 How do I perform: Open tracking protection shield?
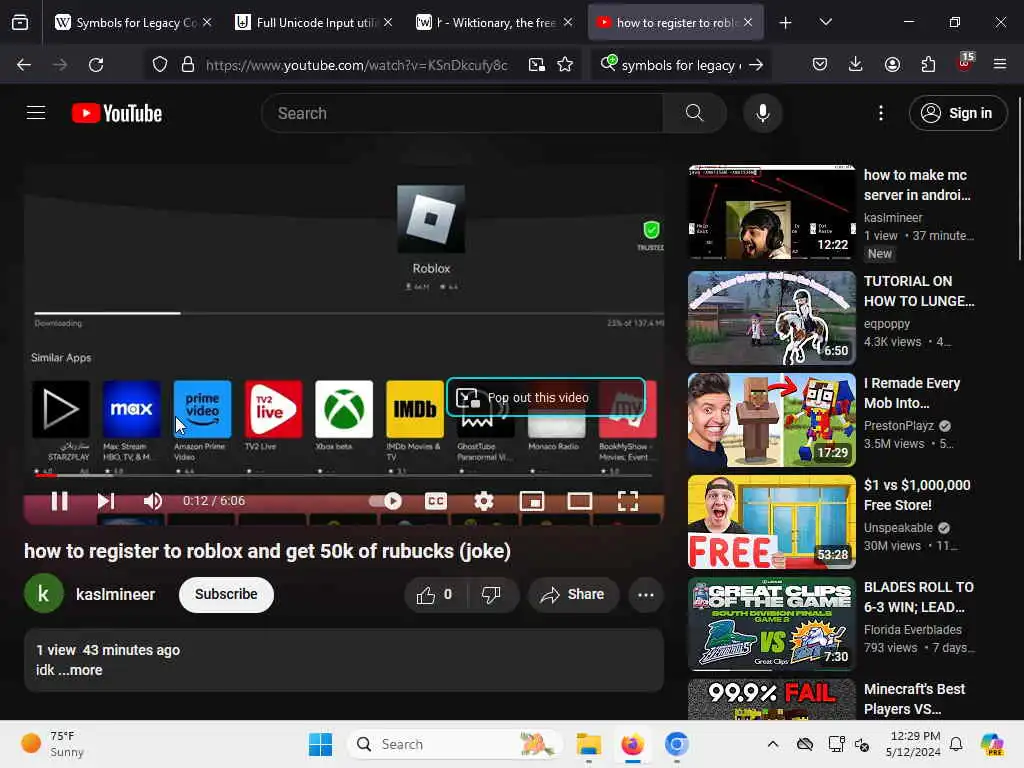[160, 64]
